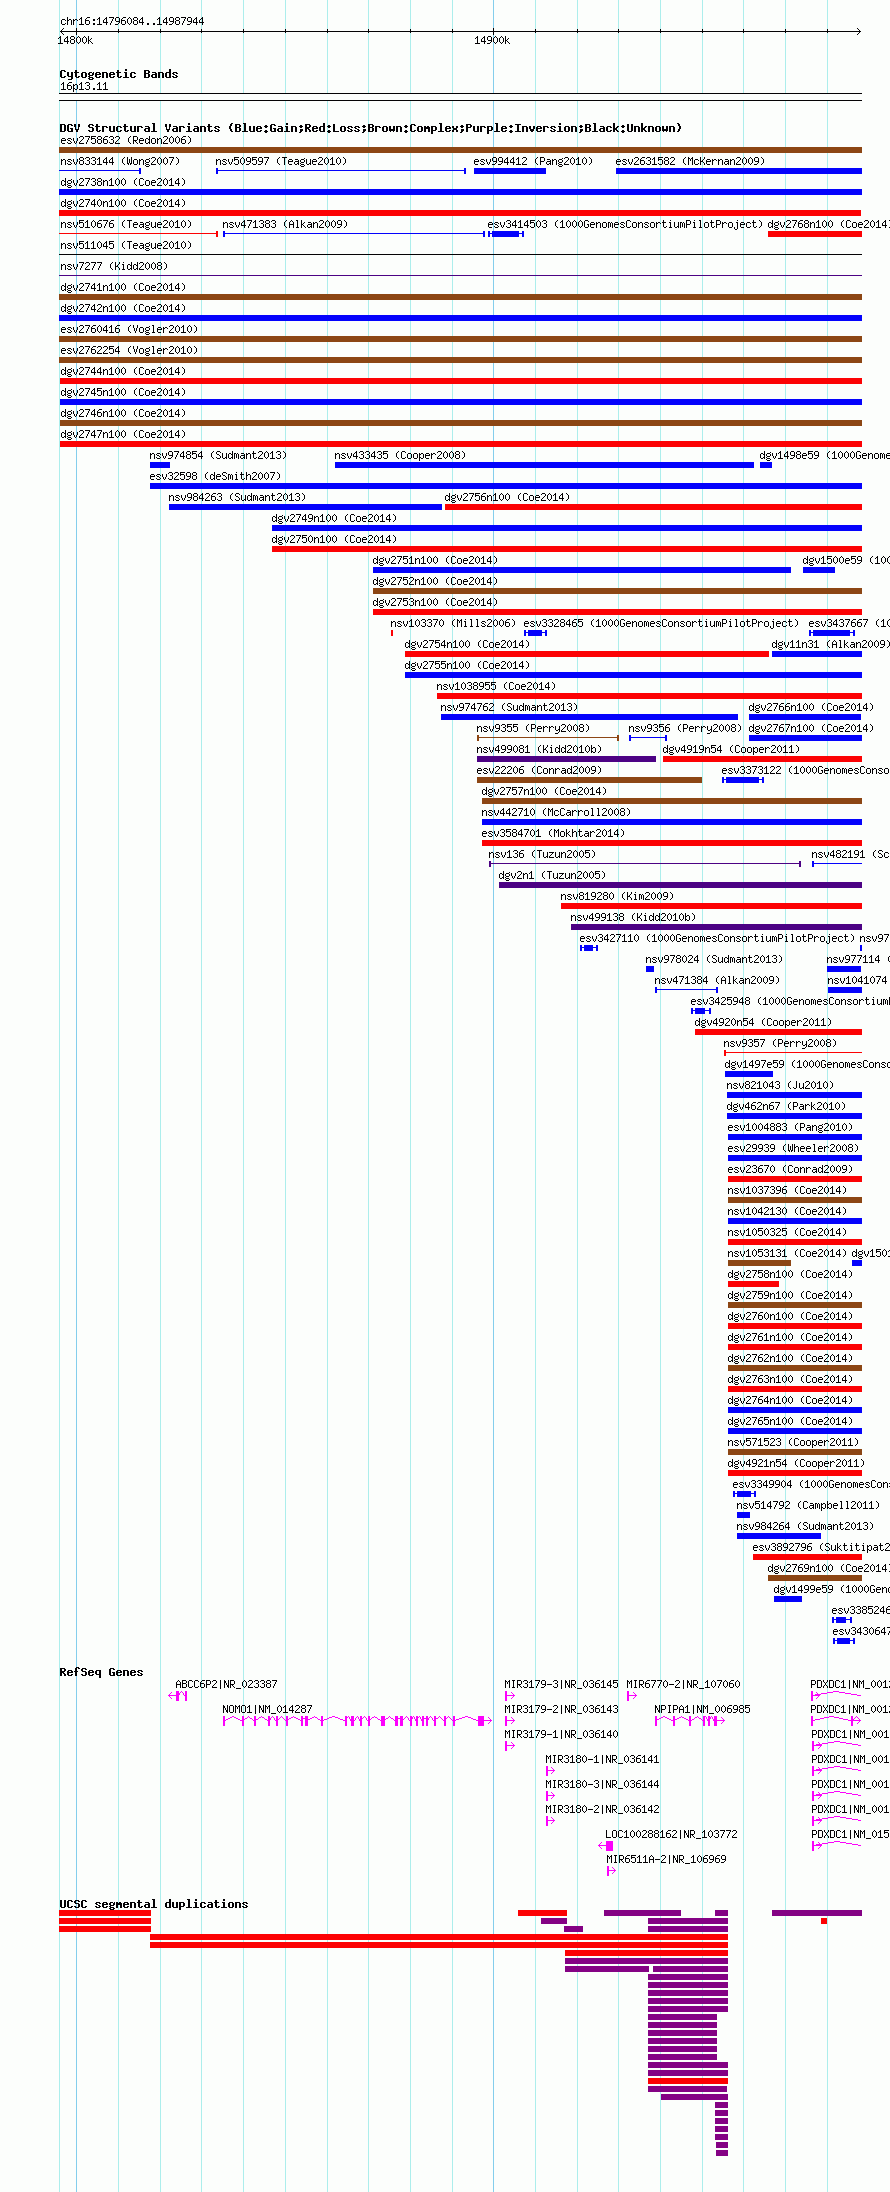Click the ABCC6P2|NR_023387 gene
The height and width of the screenshot is (2192, 890).
pyautogui.click(x=178, y=1696)
